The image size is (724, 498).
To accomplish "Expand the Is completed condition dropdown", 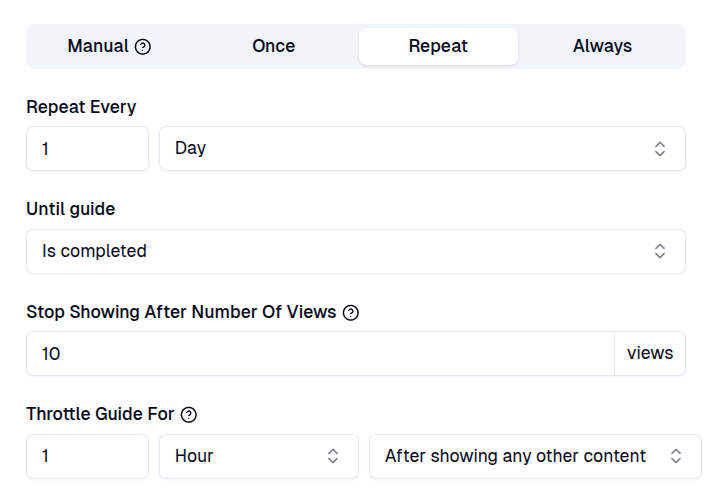I will coord(356,251).
